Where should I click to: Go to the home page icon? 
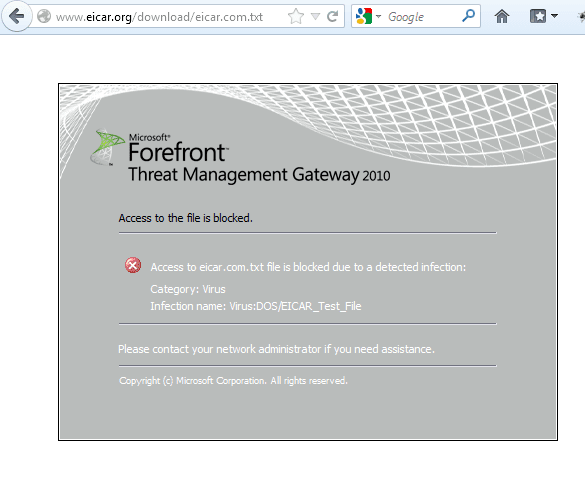502,16
